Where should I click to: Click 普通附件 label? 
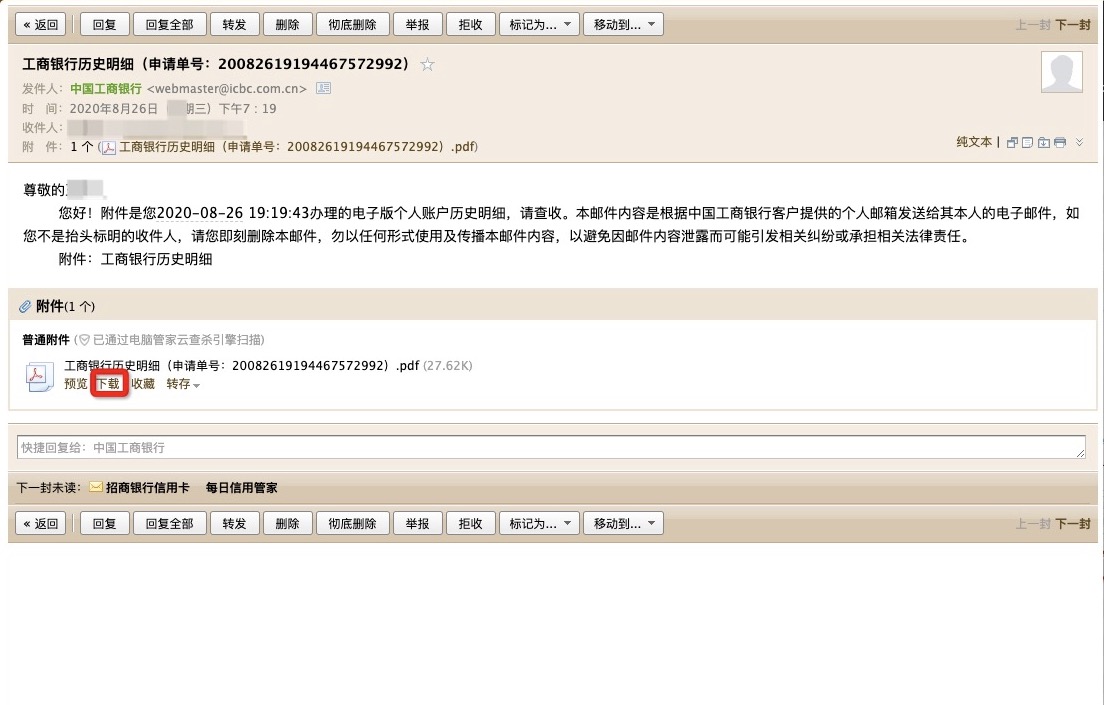(x=46, y=340)
